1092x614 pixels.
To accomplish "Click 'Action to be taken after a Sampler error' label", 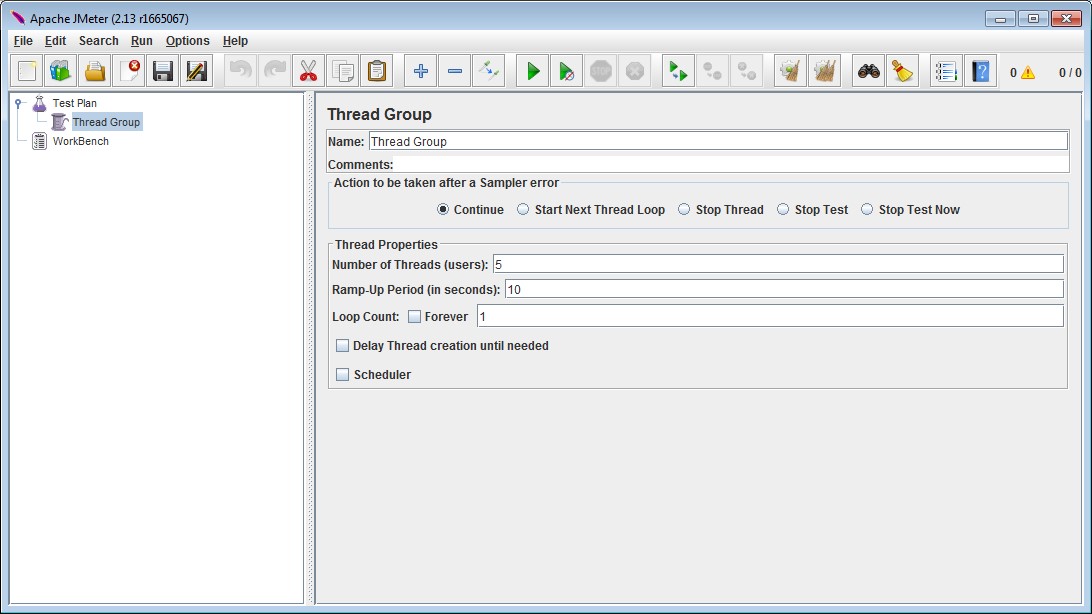I will tap(446, 182).
